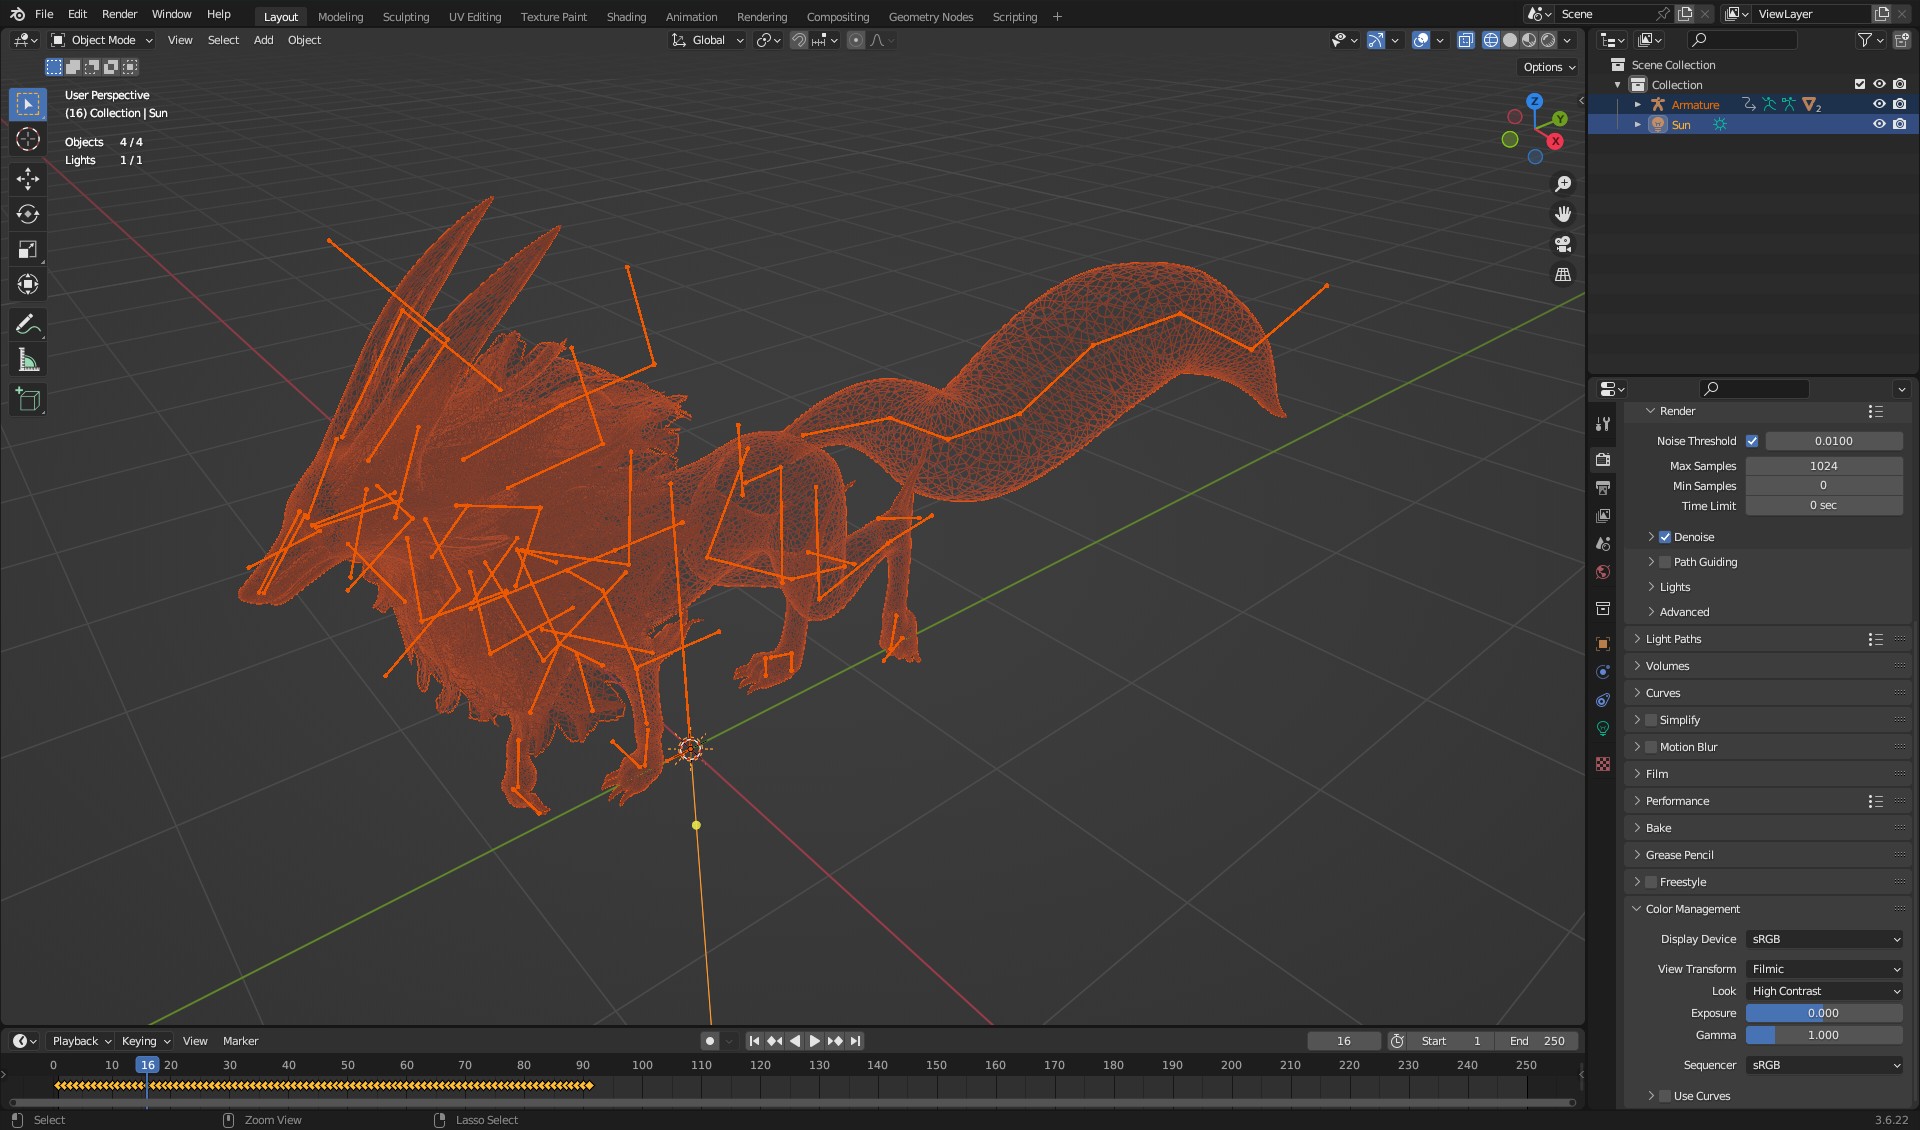Hide Armature in viewport with eye icon
This screenshot has height=1130, width=1920.
pos(1879,104)
